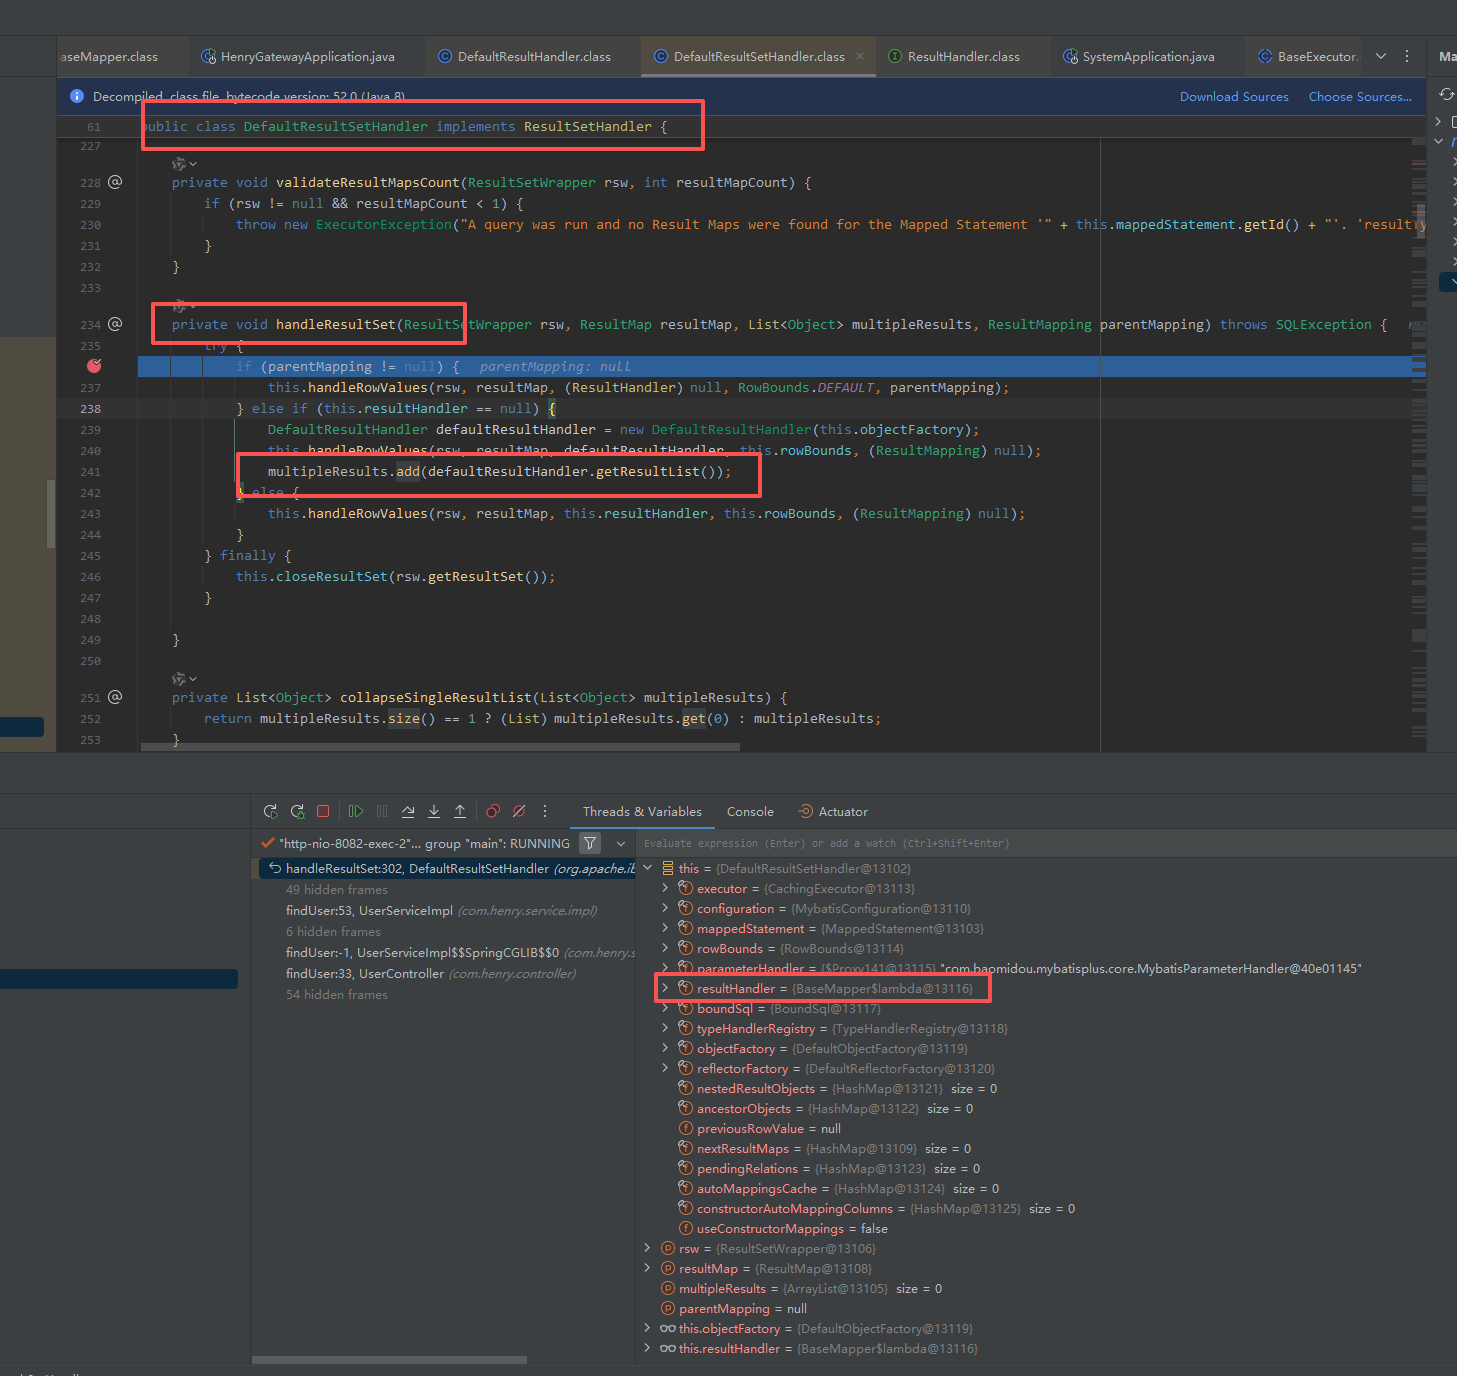Open inlay hint dropdown above validateResultMapsCount
The height and width of the screenshot is (1376, 1457).
[x=184, y=163]
